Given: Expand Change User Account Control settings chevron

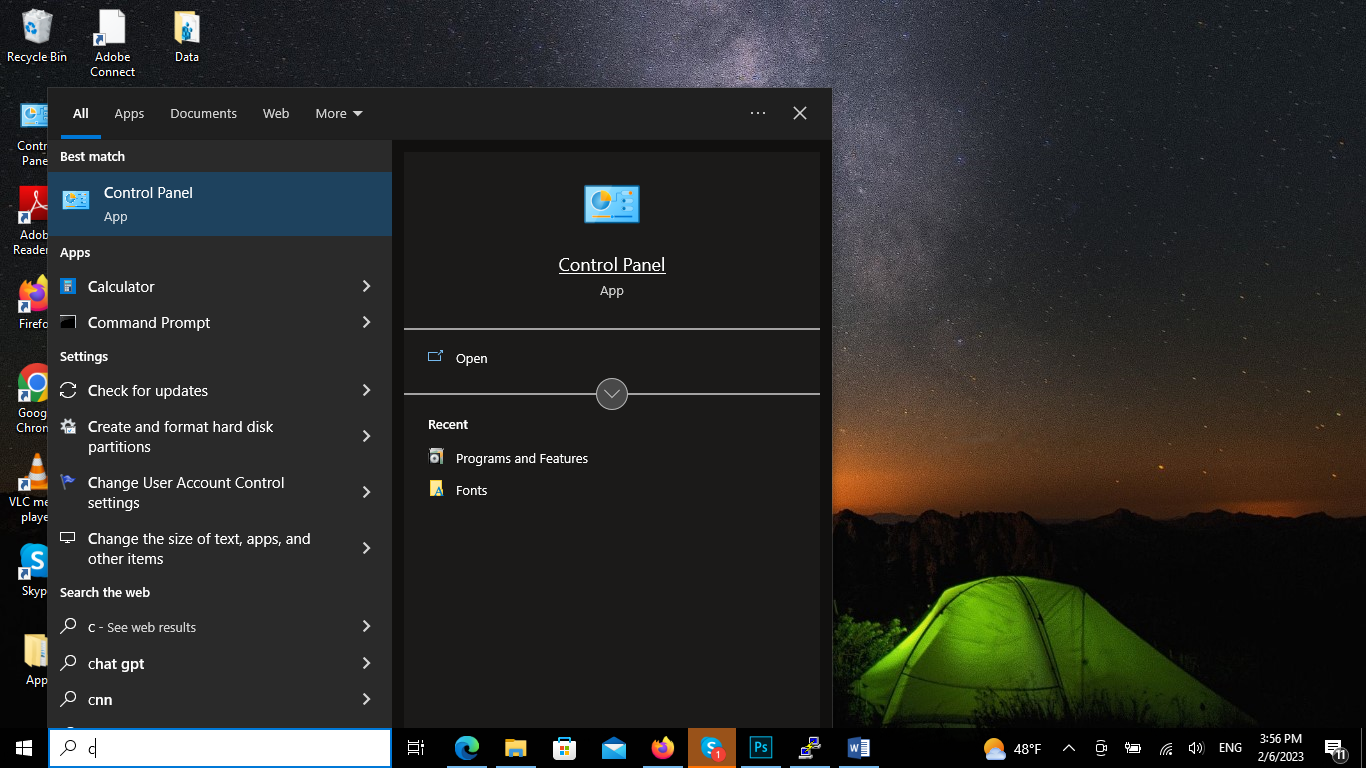Looking at the screenshot, I should [366, 492].
